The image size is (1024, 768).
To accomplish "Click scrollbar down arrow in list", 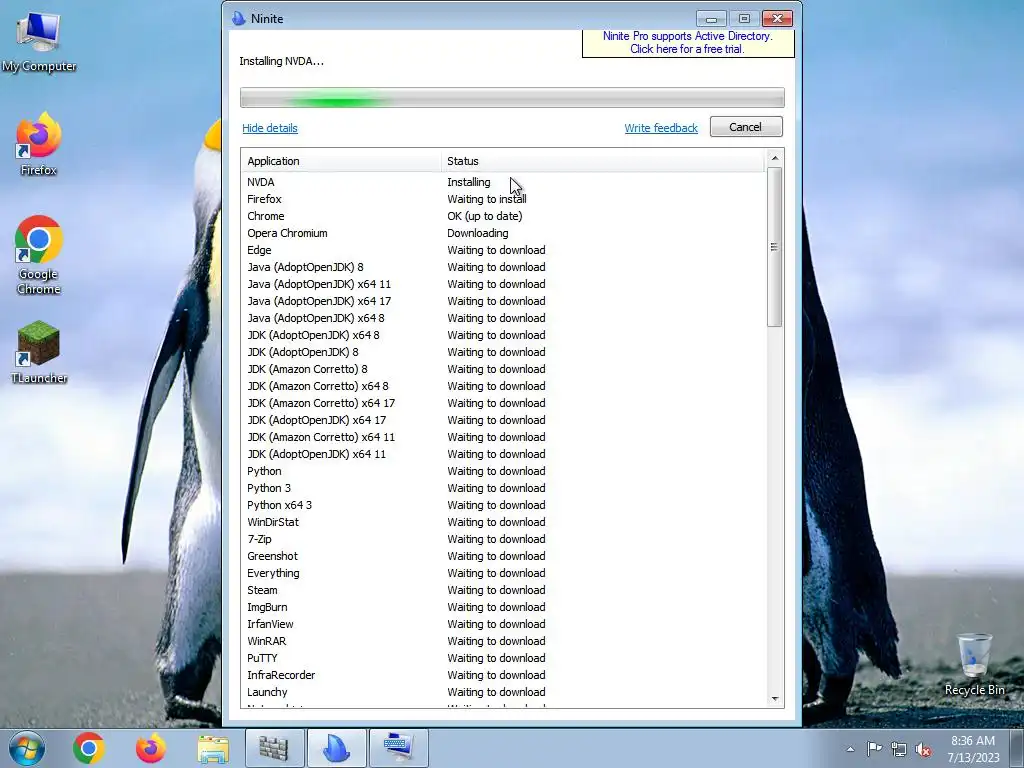I will (x=775, y=698).
